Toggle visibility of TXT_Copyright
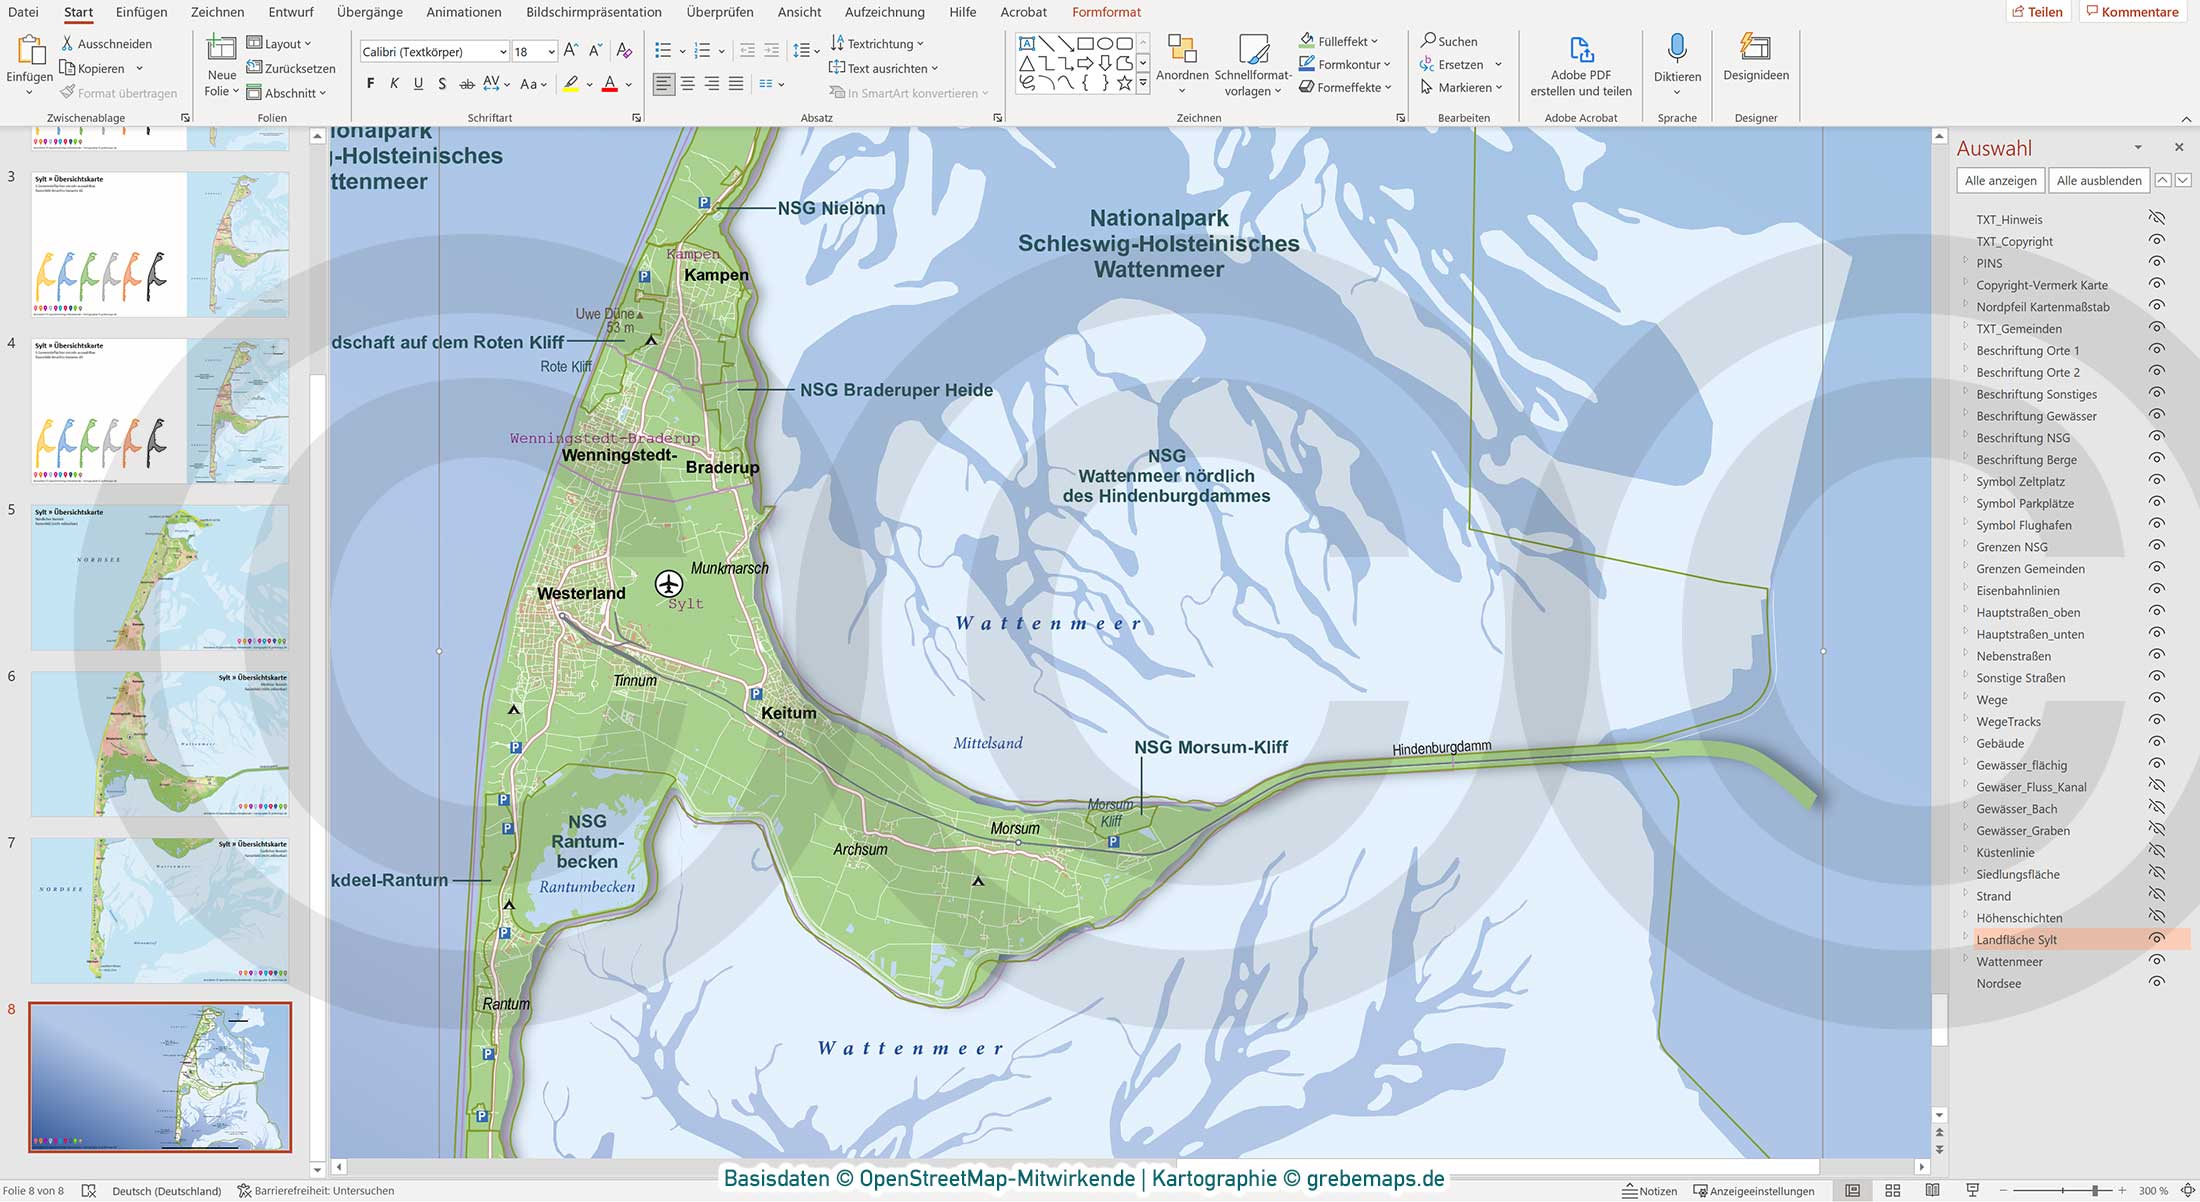The image size is (2200, 1202). coord(2155,241)
